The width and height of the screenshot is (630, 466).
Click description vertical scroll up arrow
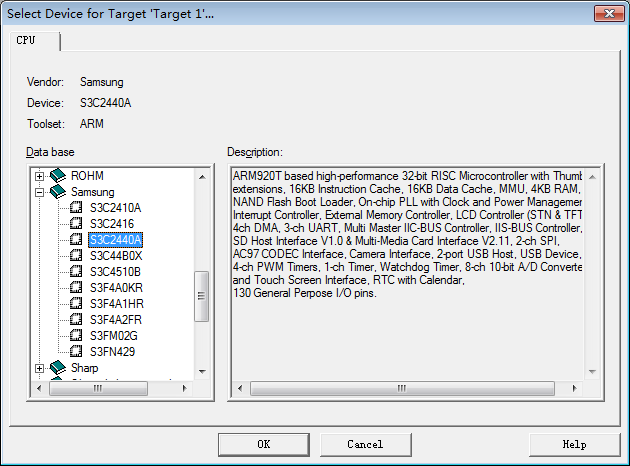click(592, 177)
